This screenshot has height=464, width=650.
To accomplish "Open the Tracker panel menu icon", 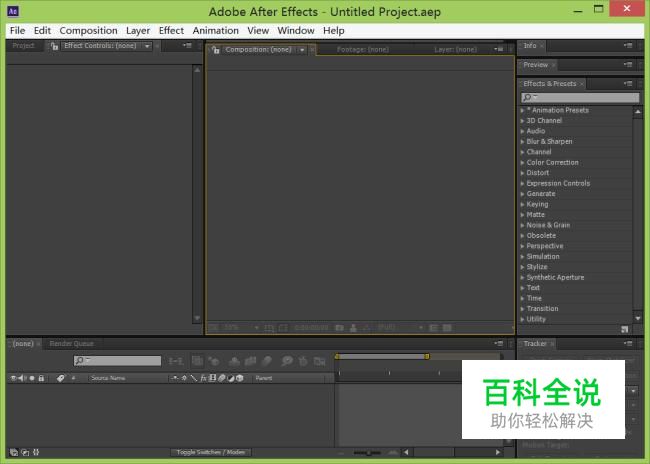I will pos(628,343).
